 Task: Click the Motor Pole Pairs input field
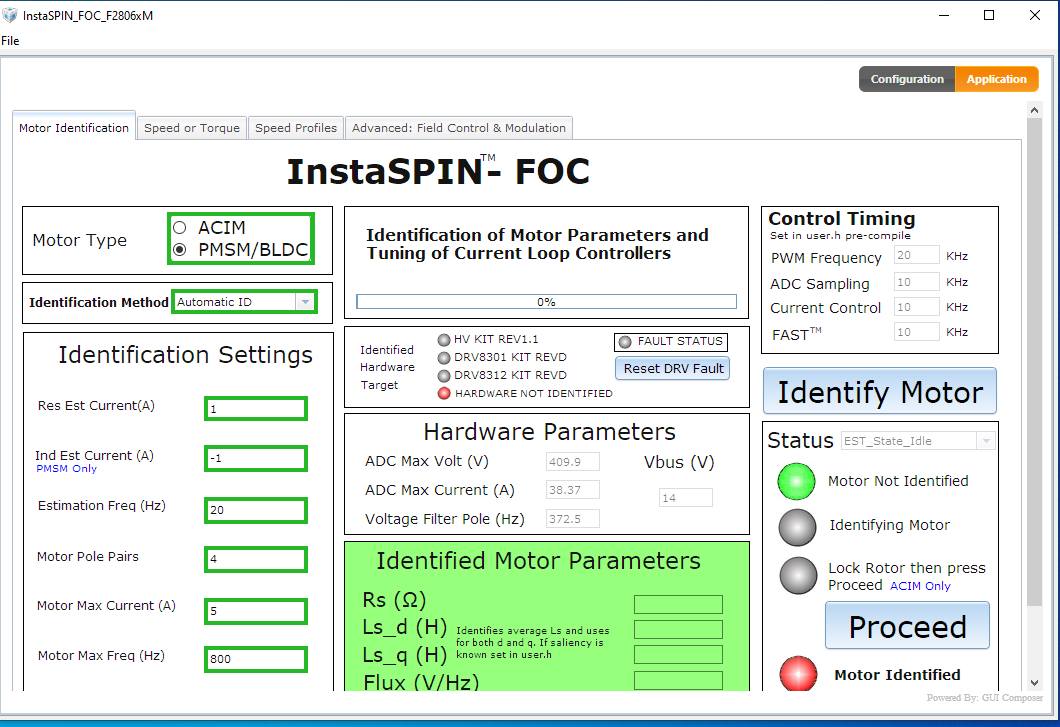[x=256, y=559]
